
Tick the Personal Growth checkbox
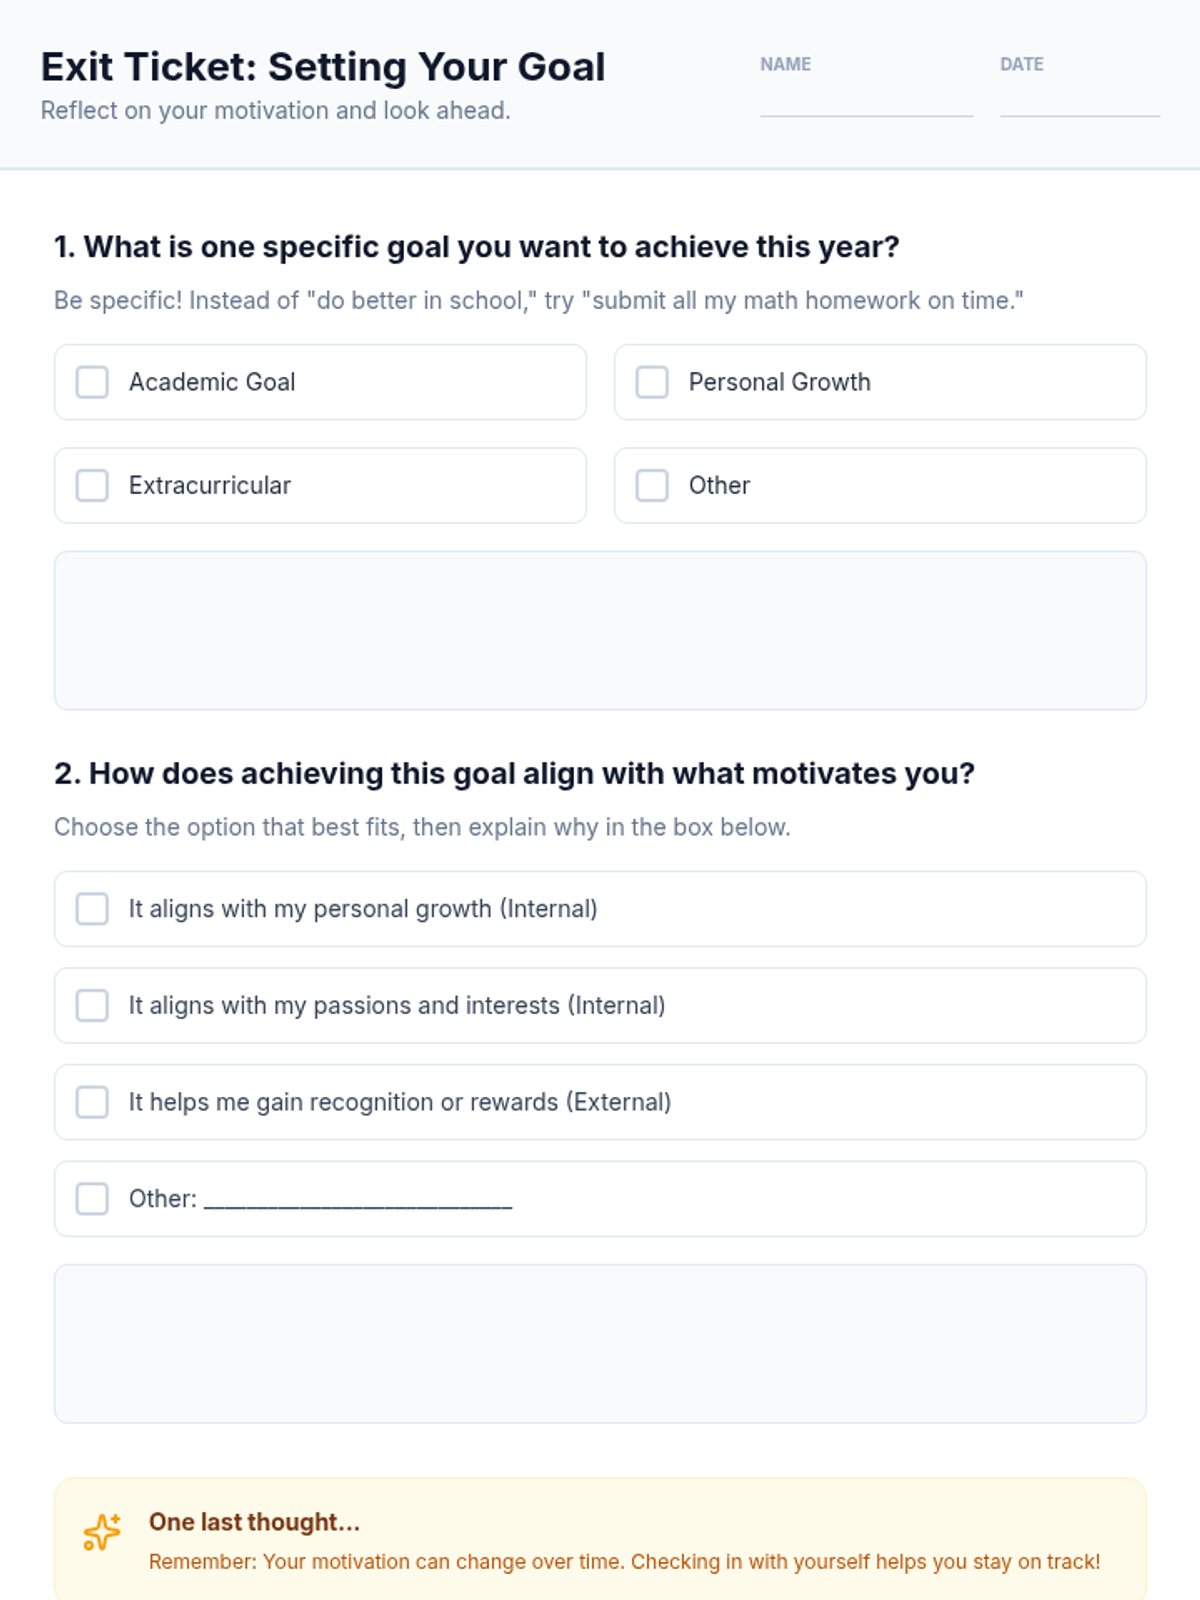tap(652, 382)
